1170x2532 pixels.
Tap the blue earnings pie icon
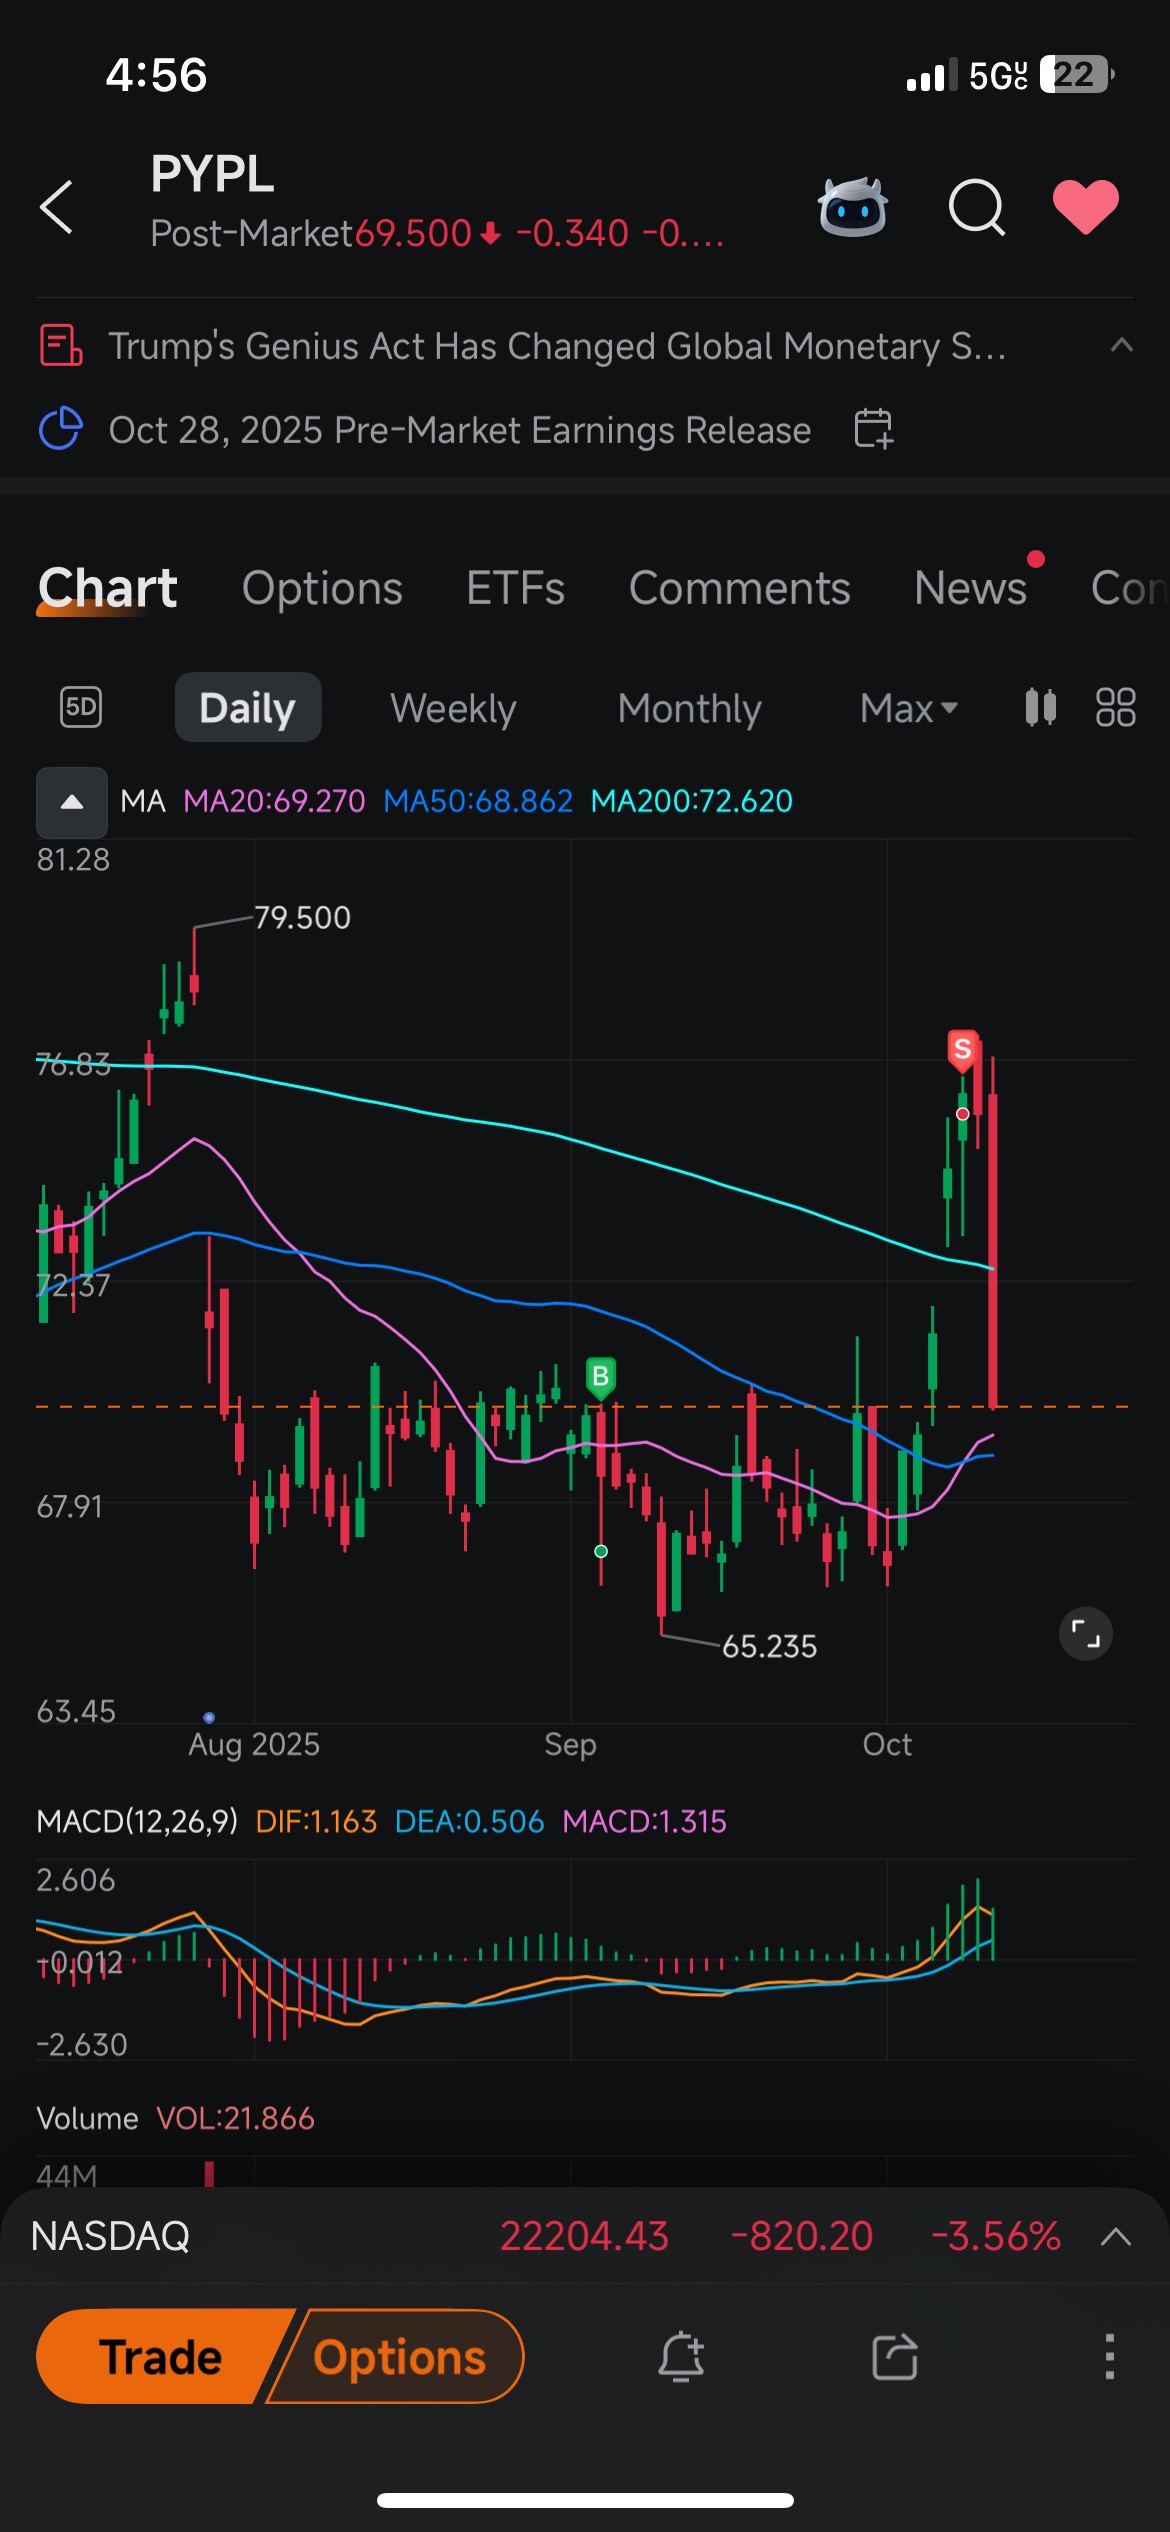61,429
